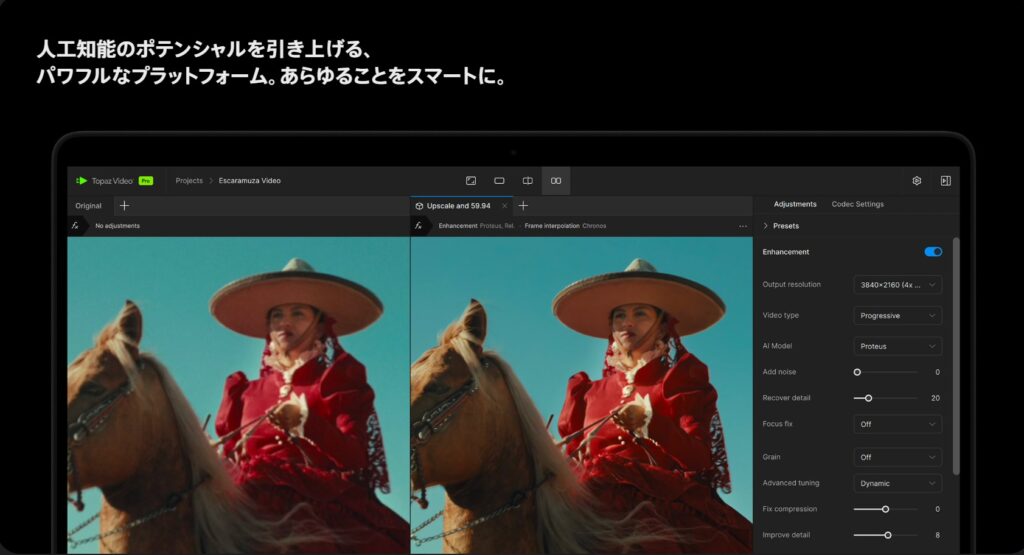
Task: Turn off the Enhancement toggle
Action: point(933,252)
